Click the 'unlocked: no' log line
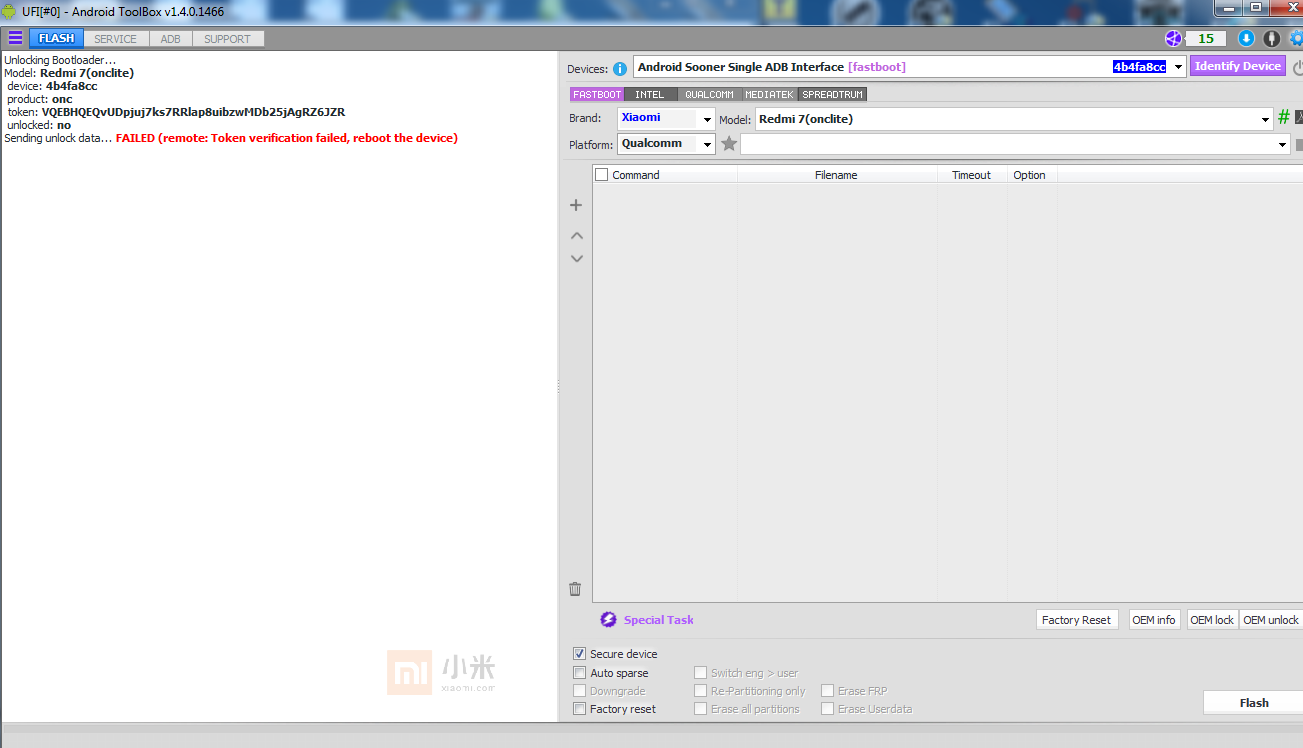Screen dimensions: 1303x748 pos(39,125)
